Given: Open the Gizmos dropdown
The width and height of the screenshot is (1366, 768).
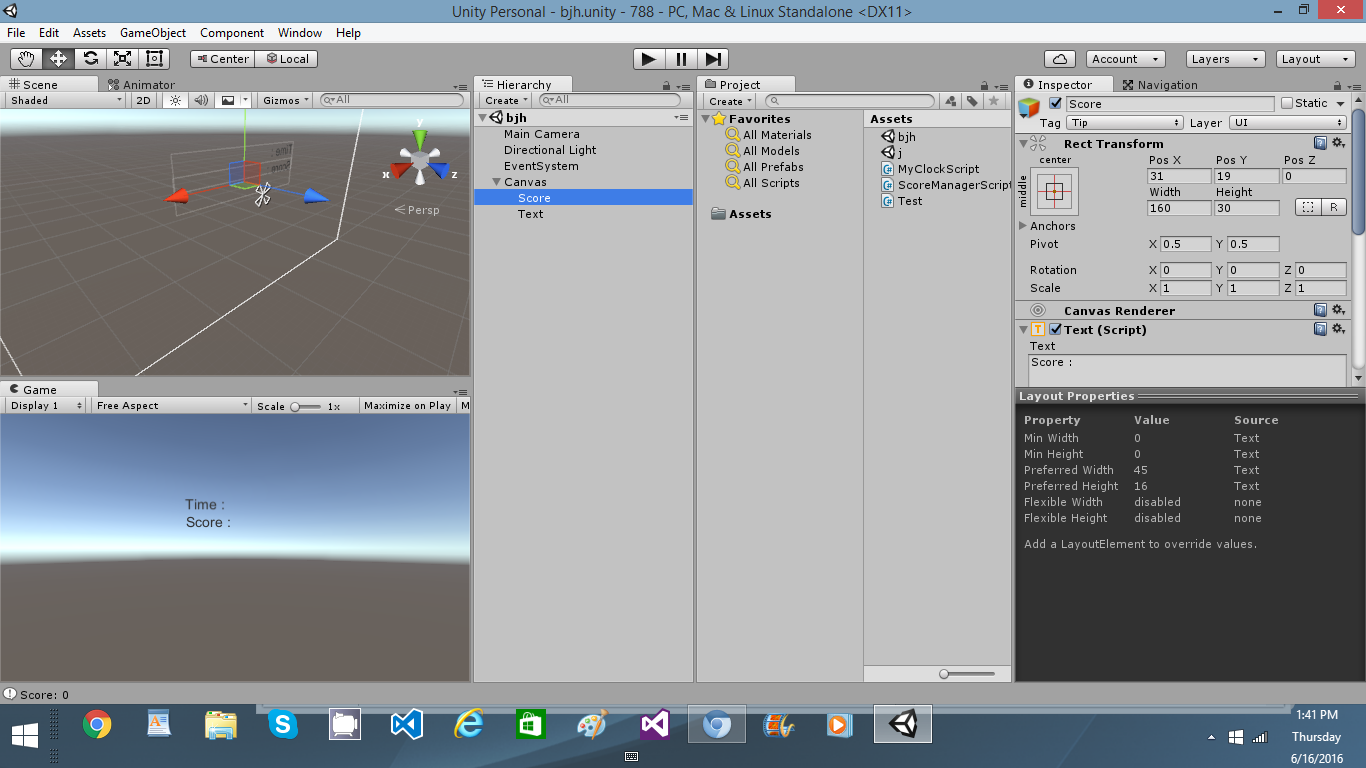Looking at the screenshot, I should click(x=285, y=100).
